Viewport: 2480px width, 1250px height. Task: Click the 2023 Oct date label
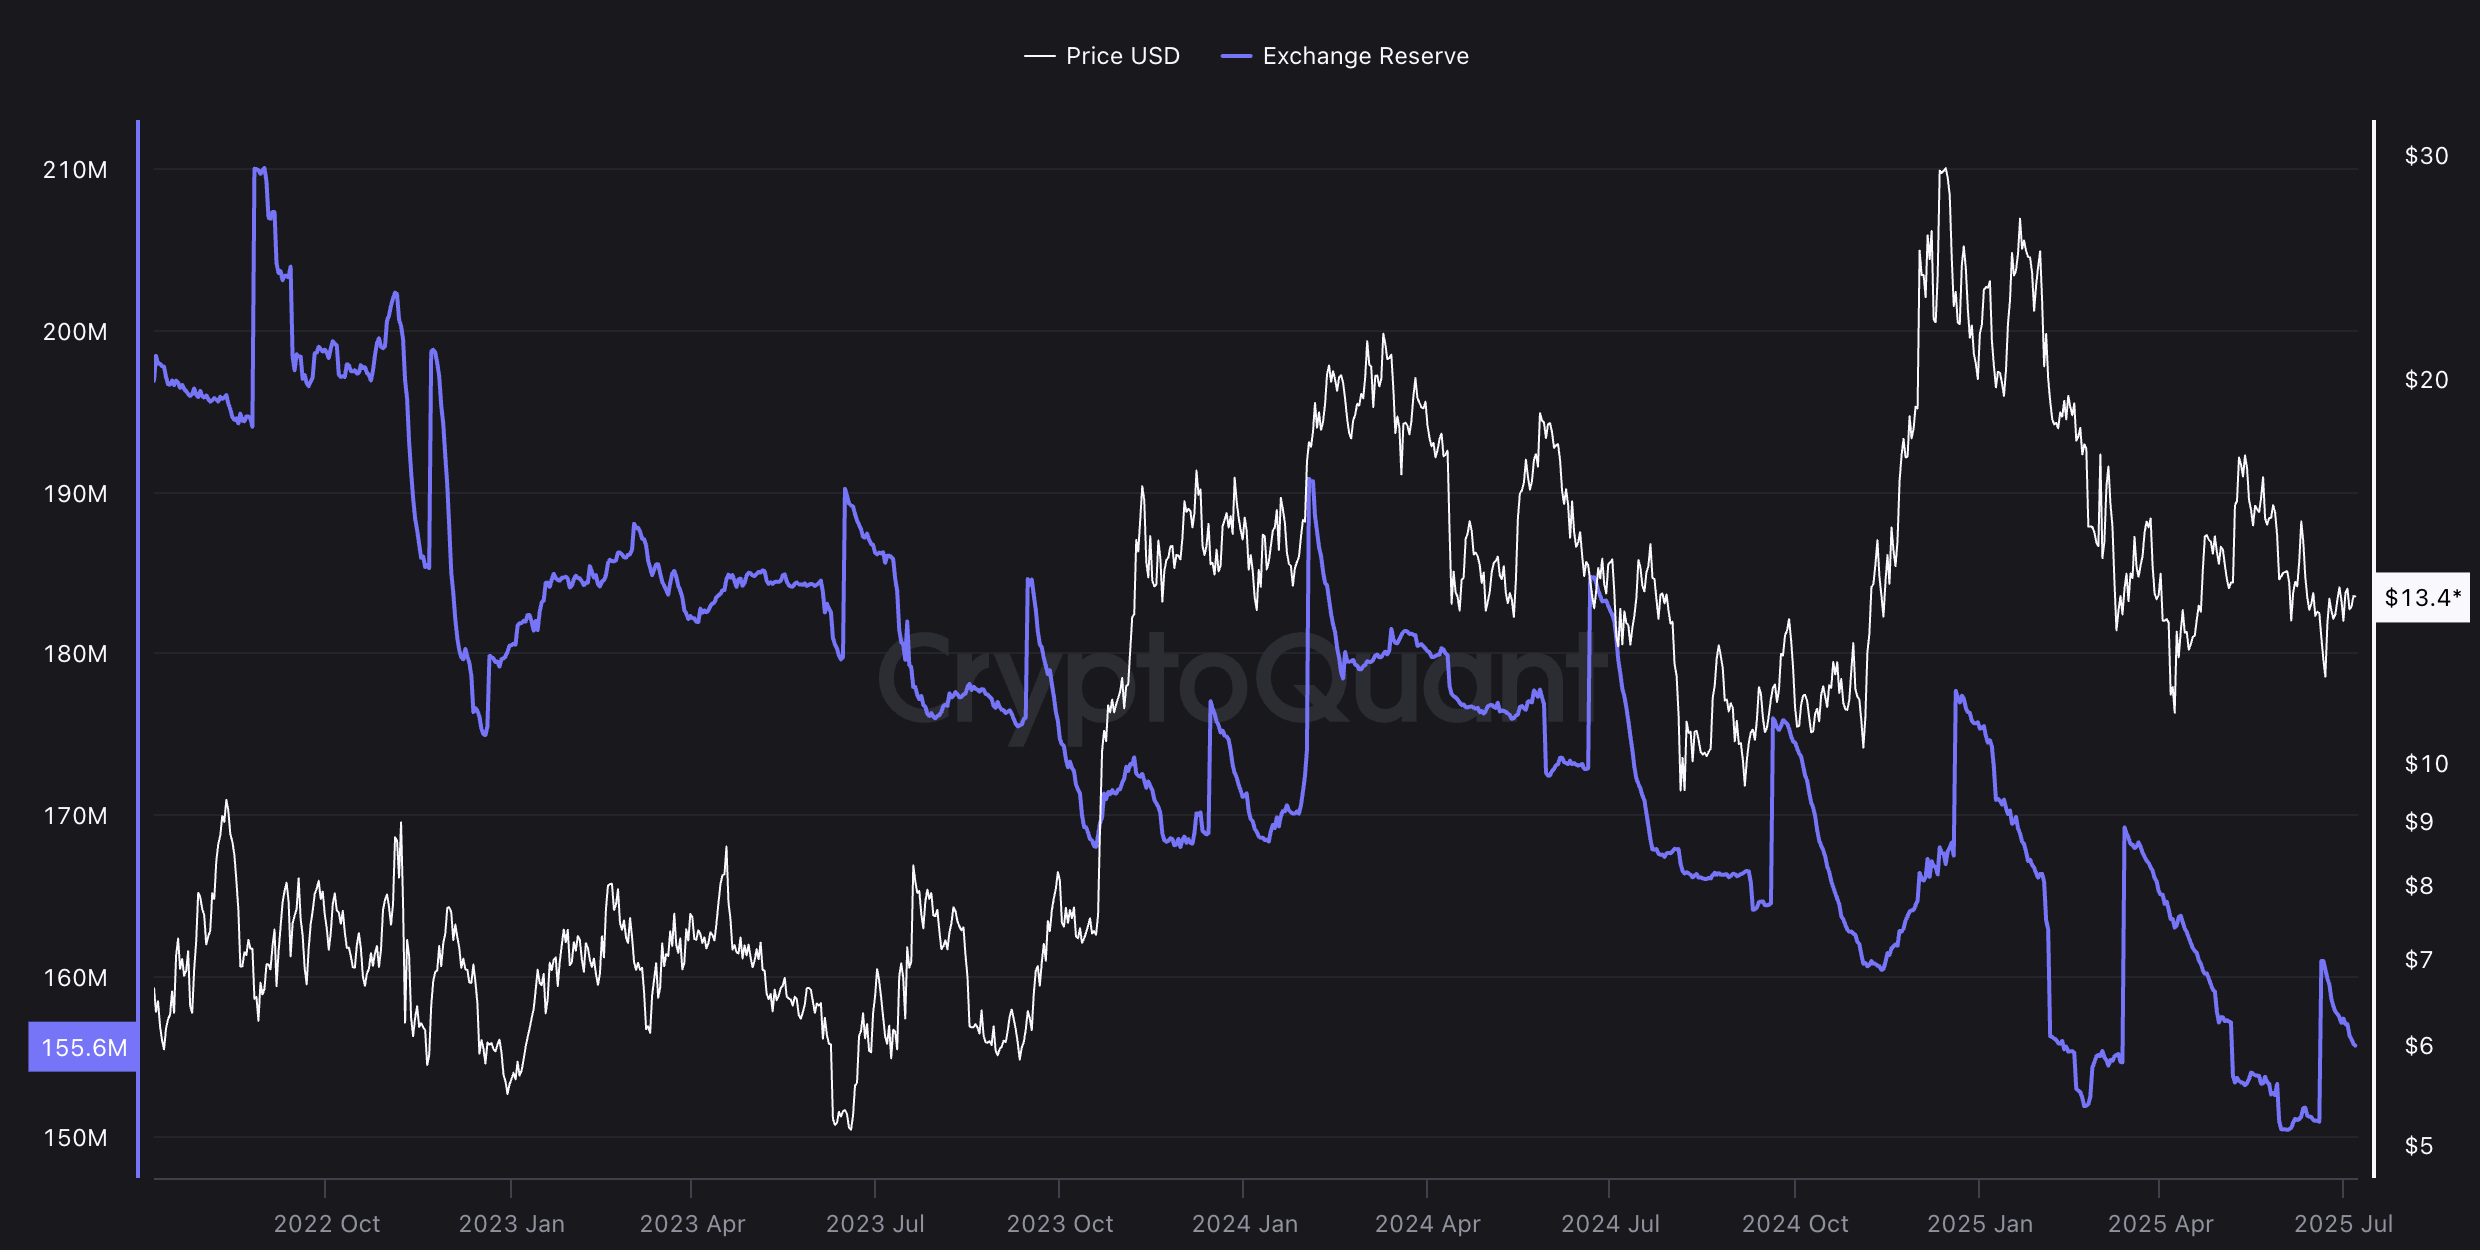1060,1224
